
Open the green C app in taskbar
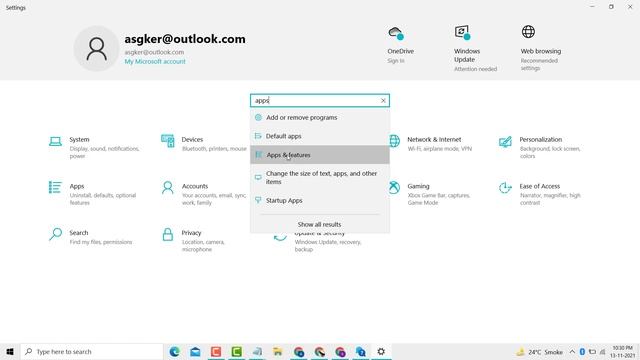pyautogui.click(x=237, y=351)
